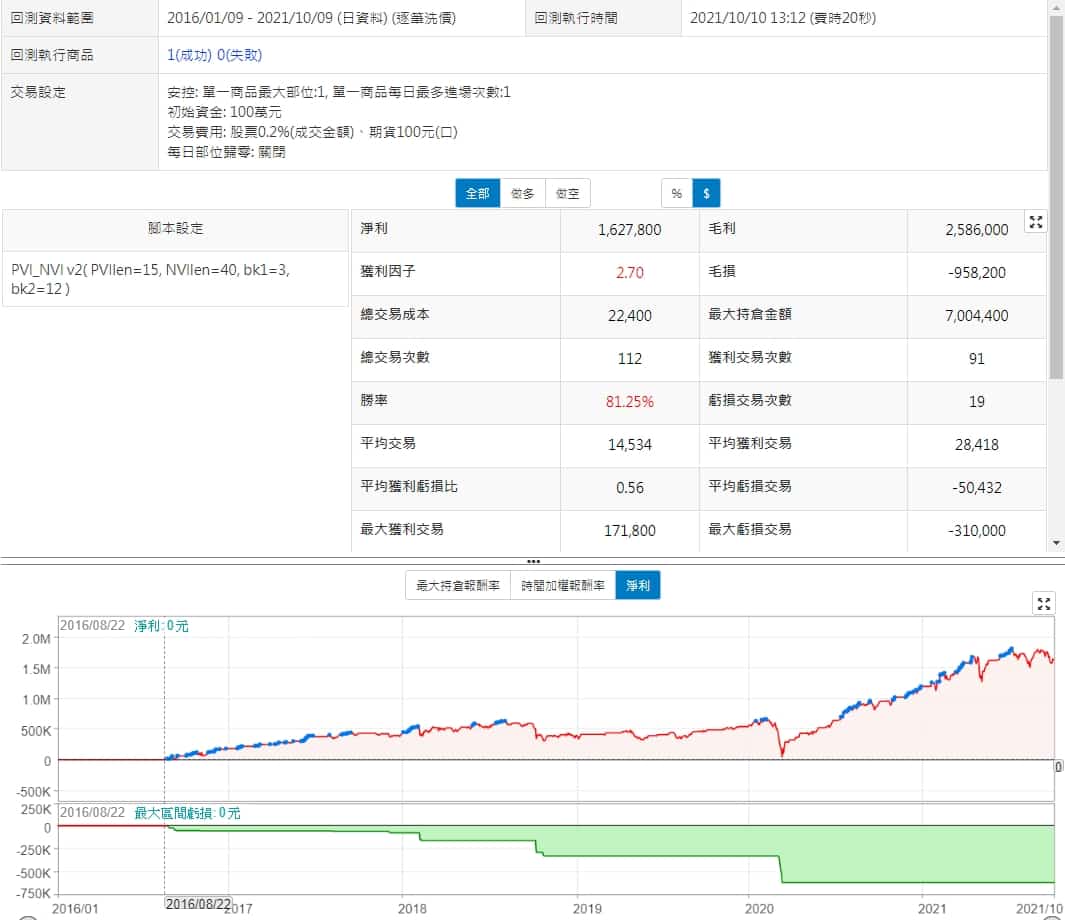Open the 1(成功) 0(失敗) products link
The height and width of the screenshot is (920, 1065).
tap(215, 55)
